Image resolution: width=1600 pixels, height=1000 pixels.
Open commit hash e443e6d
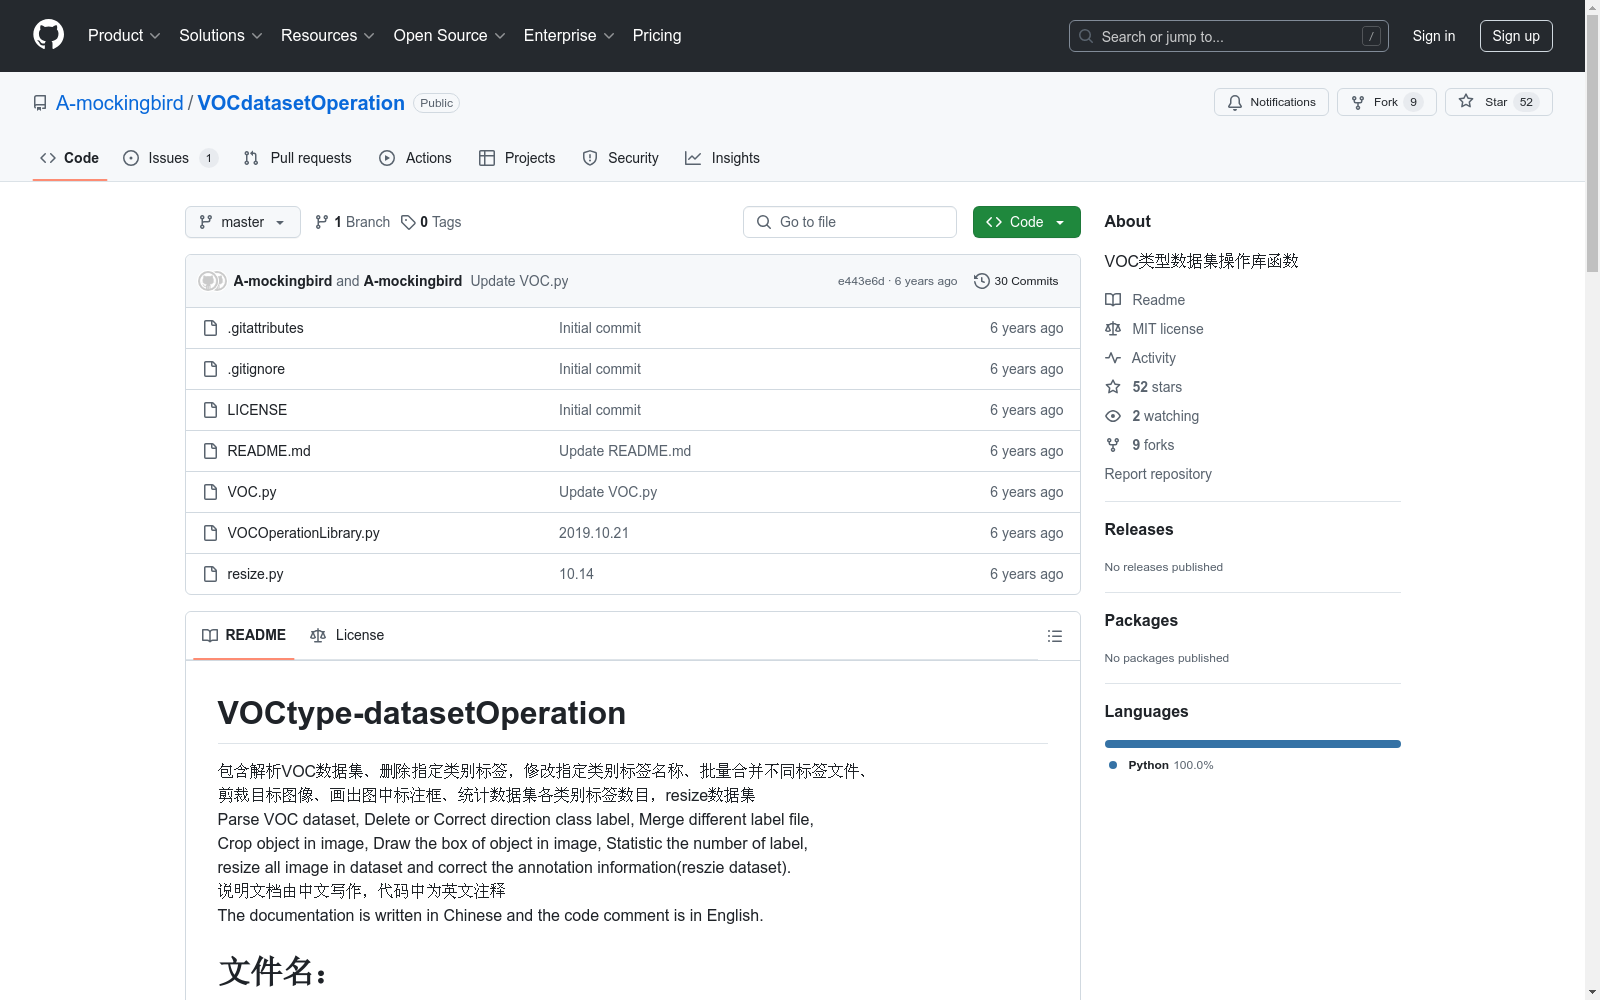tap(861, 281)
